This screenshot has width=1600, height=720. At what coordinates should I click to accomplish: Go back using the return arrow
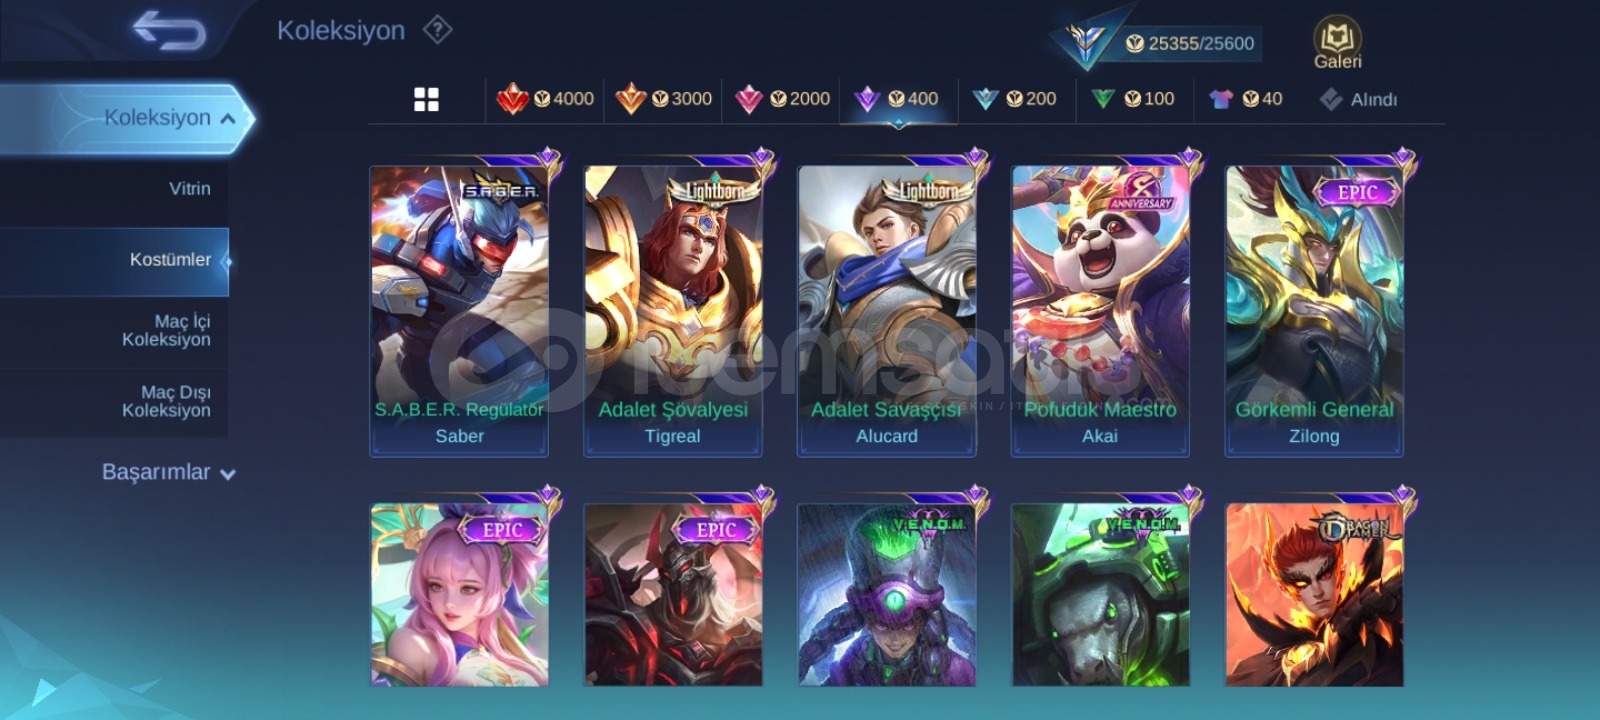point(169,30)
